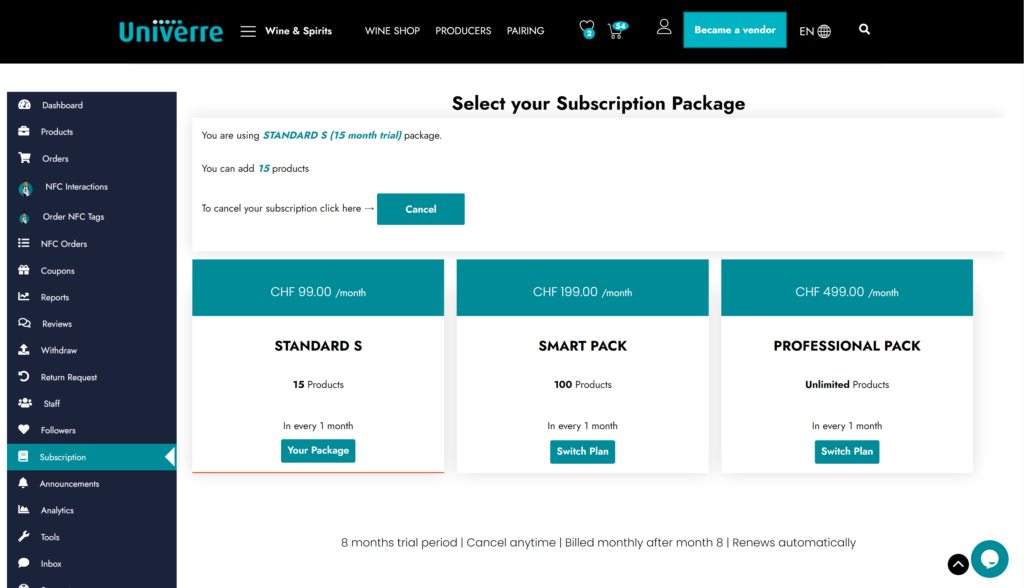
Task: Open the chat support bubble
Action: (989, 559)
